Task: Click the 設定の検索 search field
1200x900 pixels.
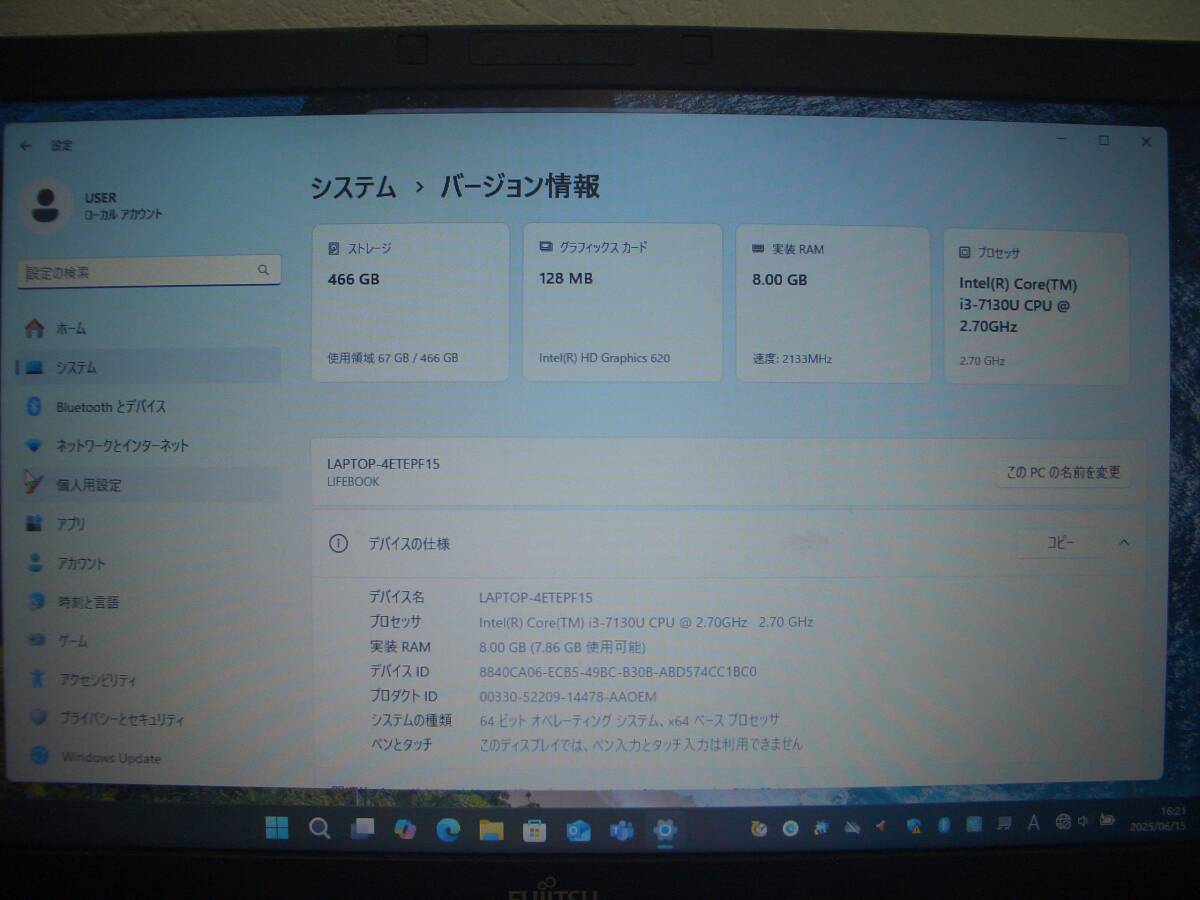Action: point(148,271)
